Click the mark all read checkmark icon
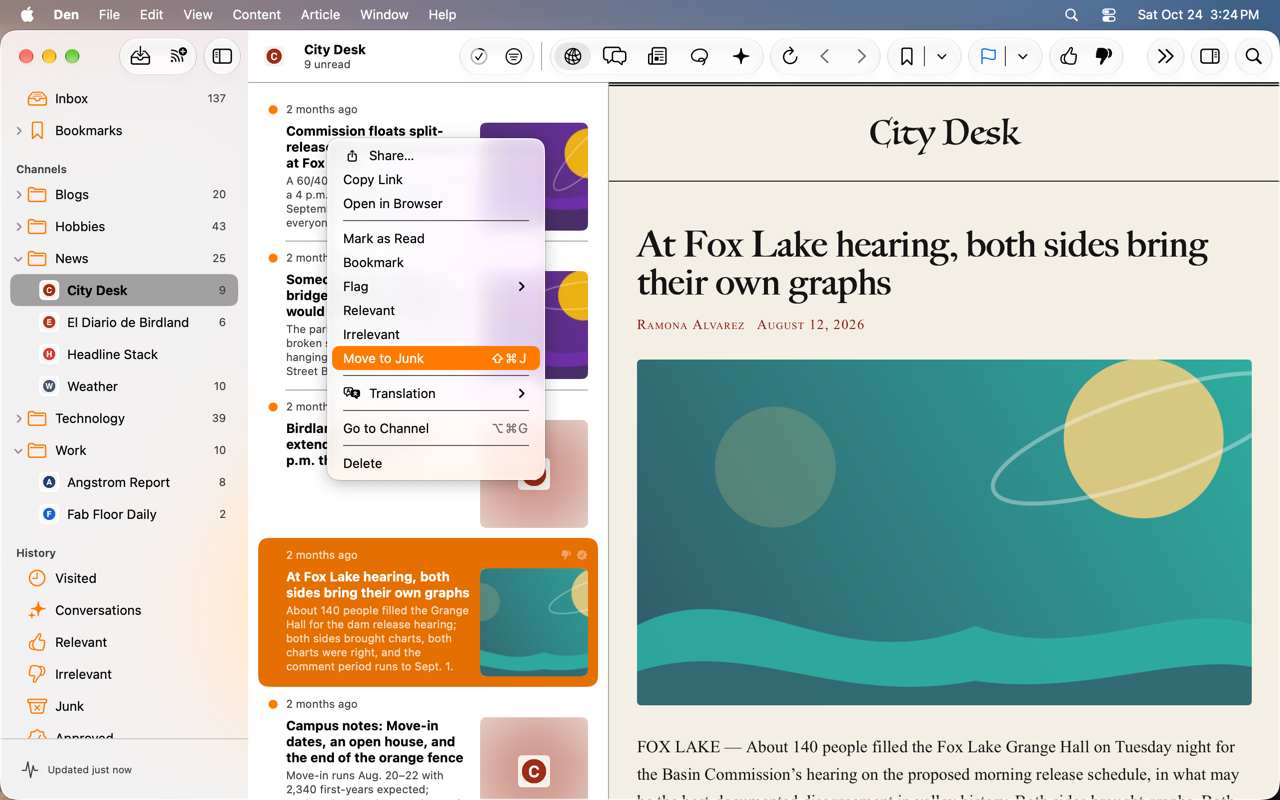 (479, 57)
